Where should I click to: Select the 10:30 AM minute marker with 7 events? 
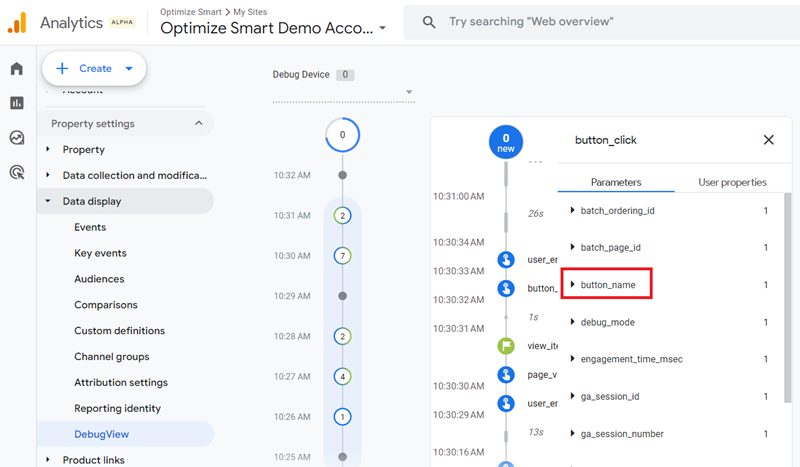tap(342, 256)
